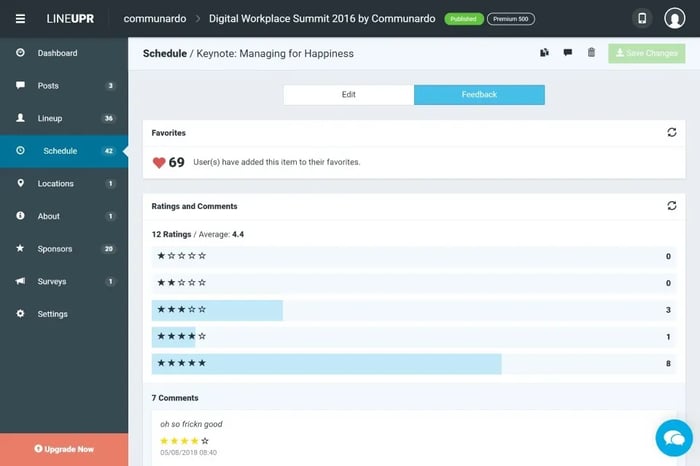Click the Posts speech bubble icon
This screenshot has width=700, height=466.
(x=20, y=85)
